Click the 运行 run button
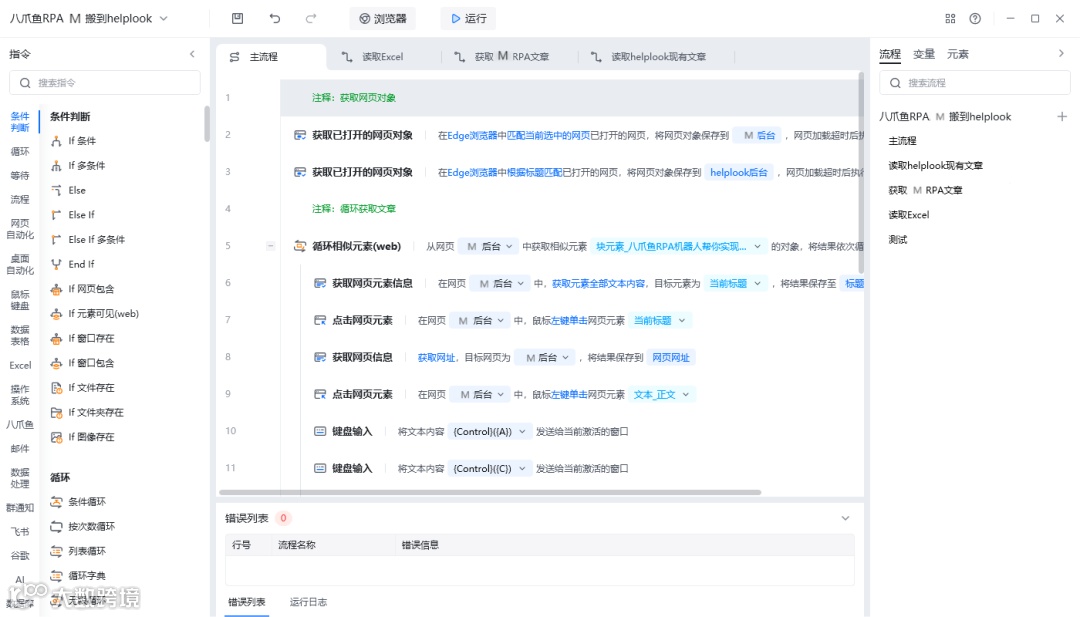 (x=467, y=17)
